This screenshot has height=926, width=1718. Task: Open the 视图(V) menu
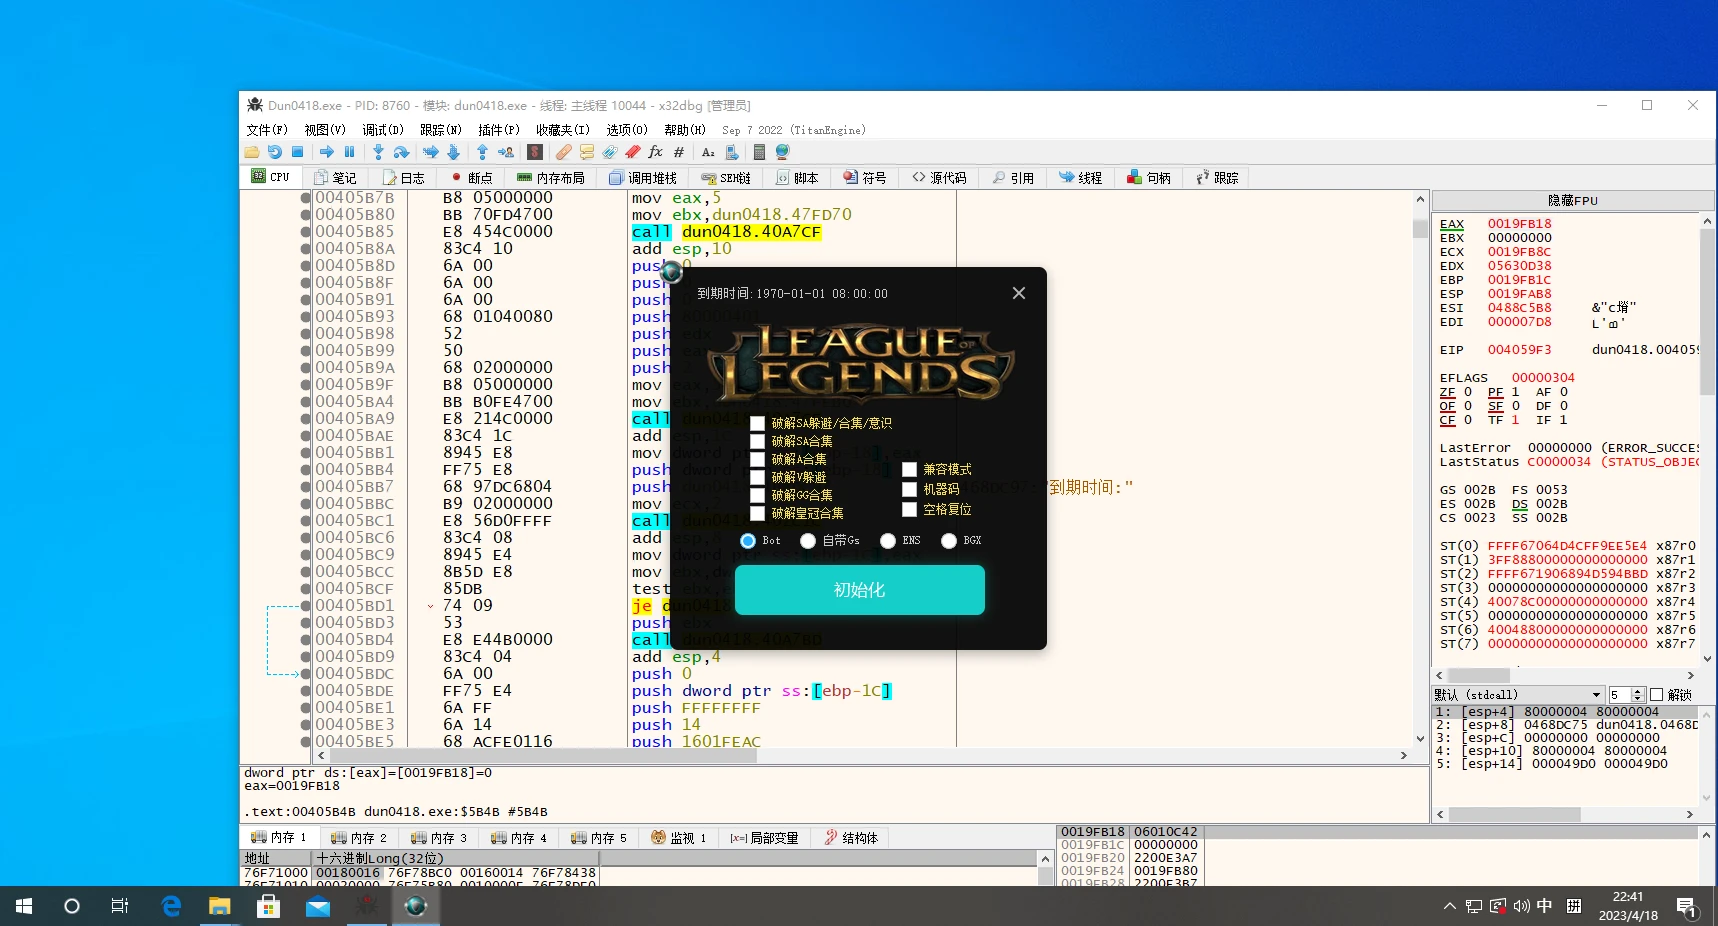[325, 130]
